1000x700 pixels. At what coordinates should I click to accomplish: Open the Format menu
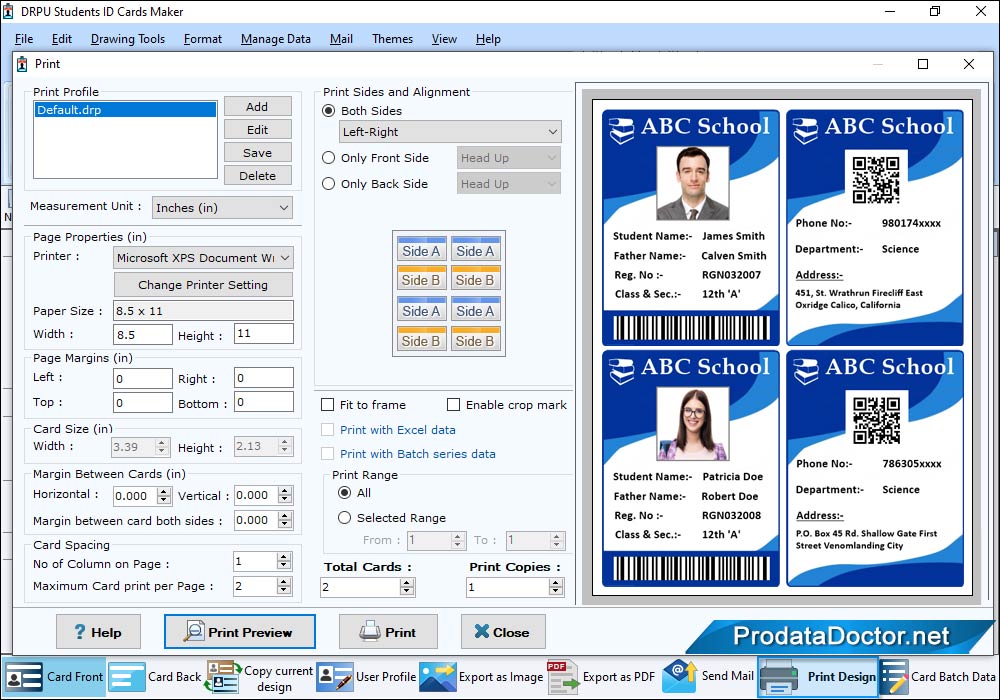coord(203,39)
